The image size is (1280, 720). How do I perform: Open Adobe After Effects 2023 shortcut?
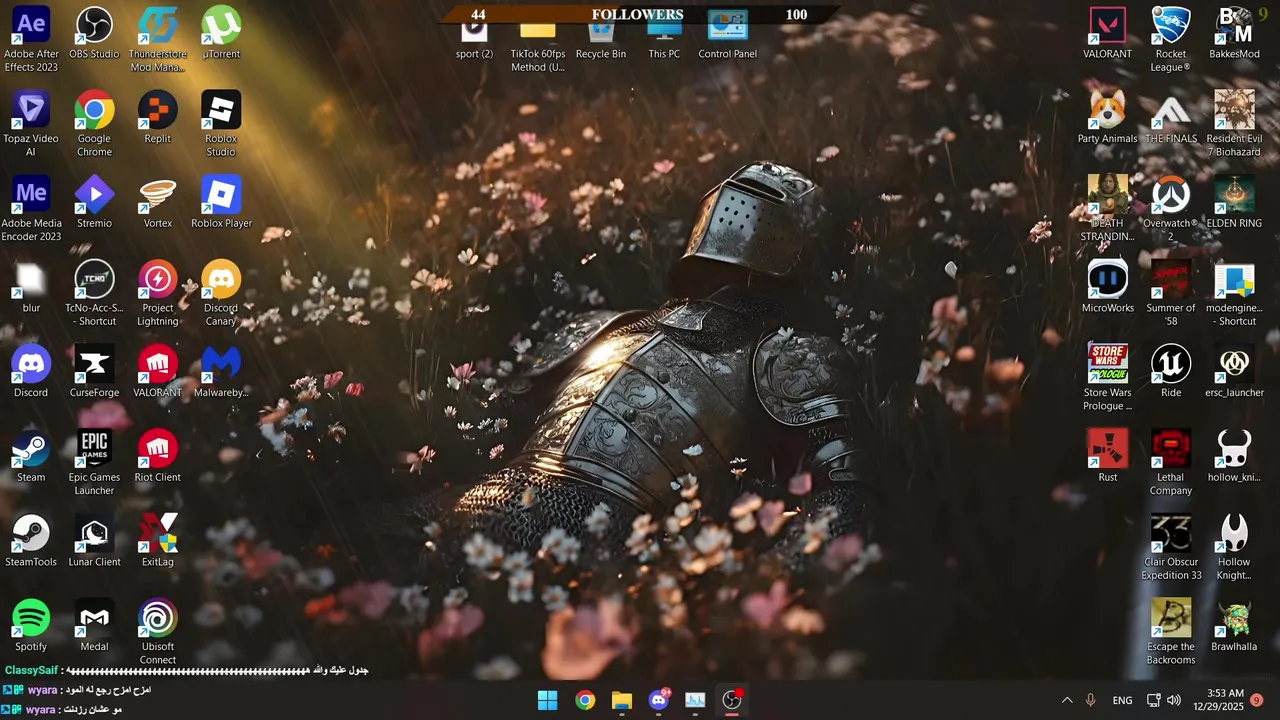[31, 40]
